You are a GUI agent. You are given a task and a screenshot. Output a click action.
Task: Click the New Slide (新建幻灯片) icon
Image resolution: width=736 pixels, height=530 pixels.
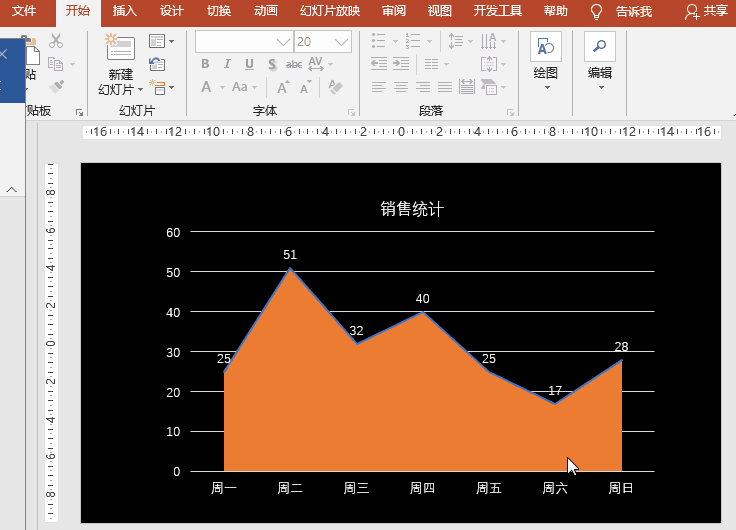[120, 47]
